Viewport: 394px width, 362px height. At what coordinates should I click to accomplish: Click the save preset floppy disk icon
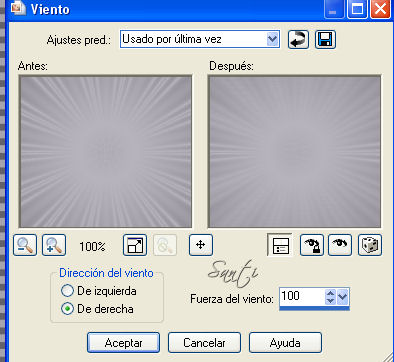tap(325, 40)
